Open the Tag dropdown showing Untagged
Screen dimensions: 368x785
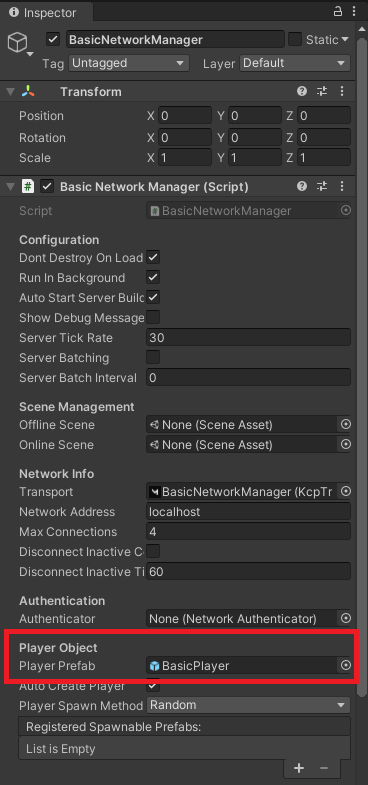129,63
